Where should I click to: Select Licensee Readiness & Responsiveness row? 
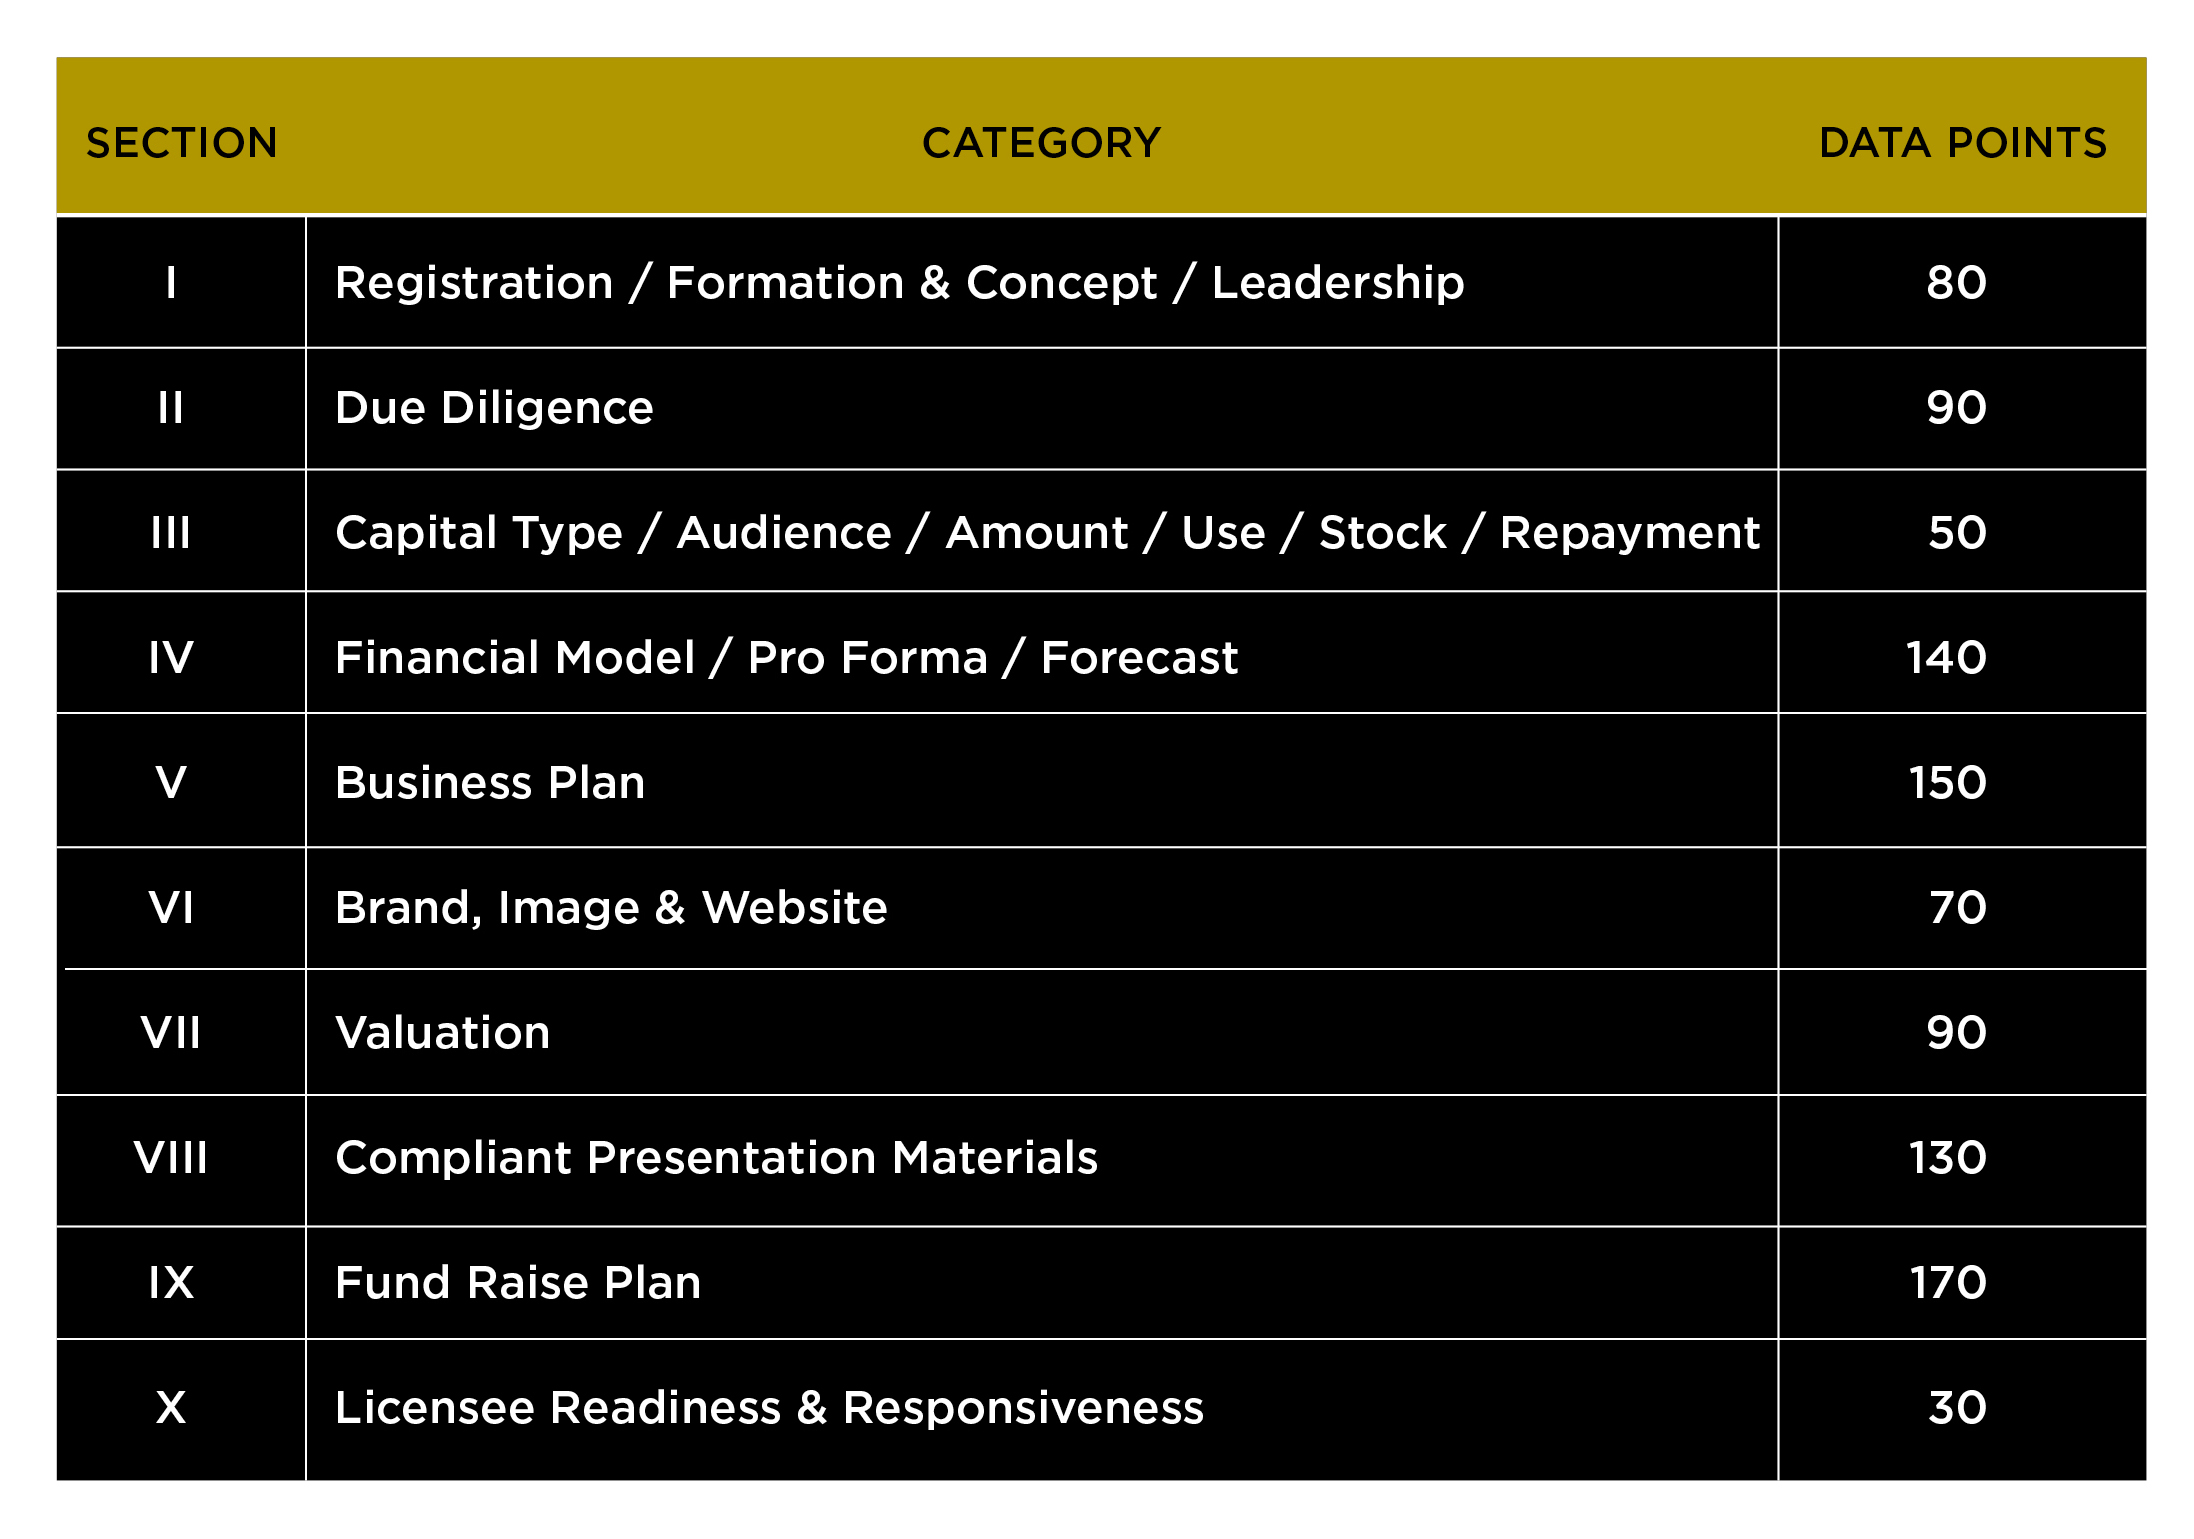tap(1101, 1409)
